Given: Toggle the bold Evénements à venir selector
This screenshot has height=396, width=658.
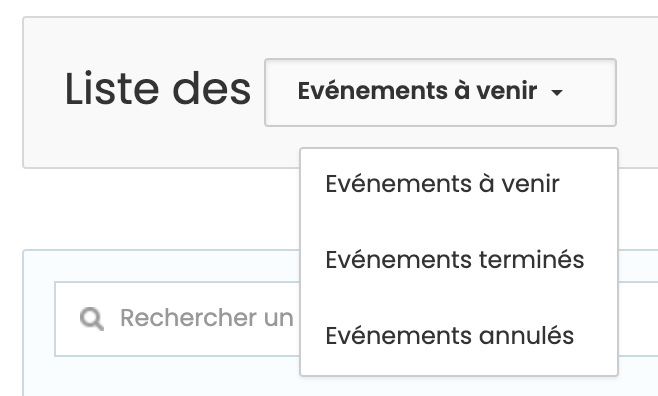Looking at the screenshot, I should pyautogui.click(x=440, y=92).
